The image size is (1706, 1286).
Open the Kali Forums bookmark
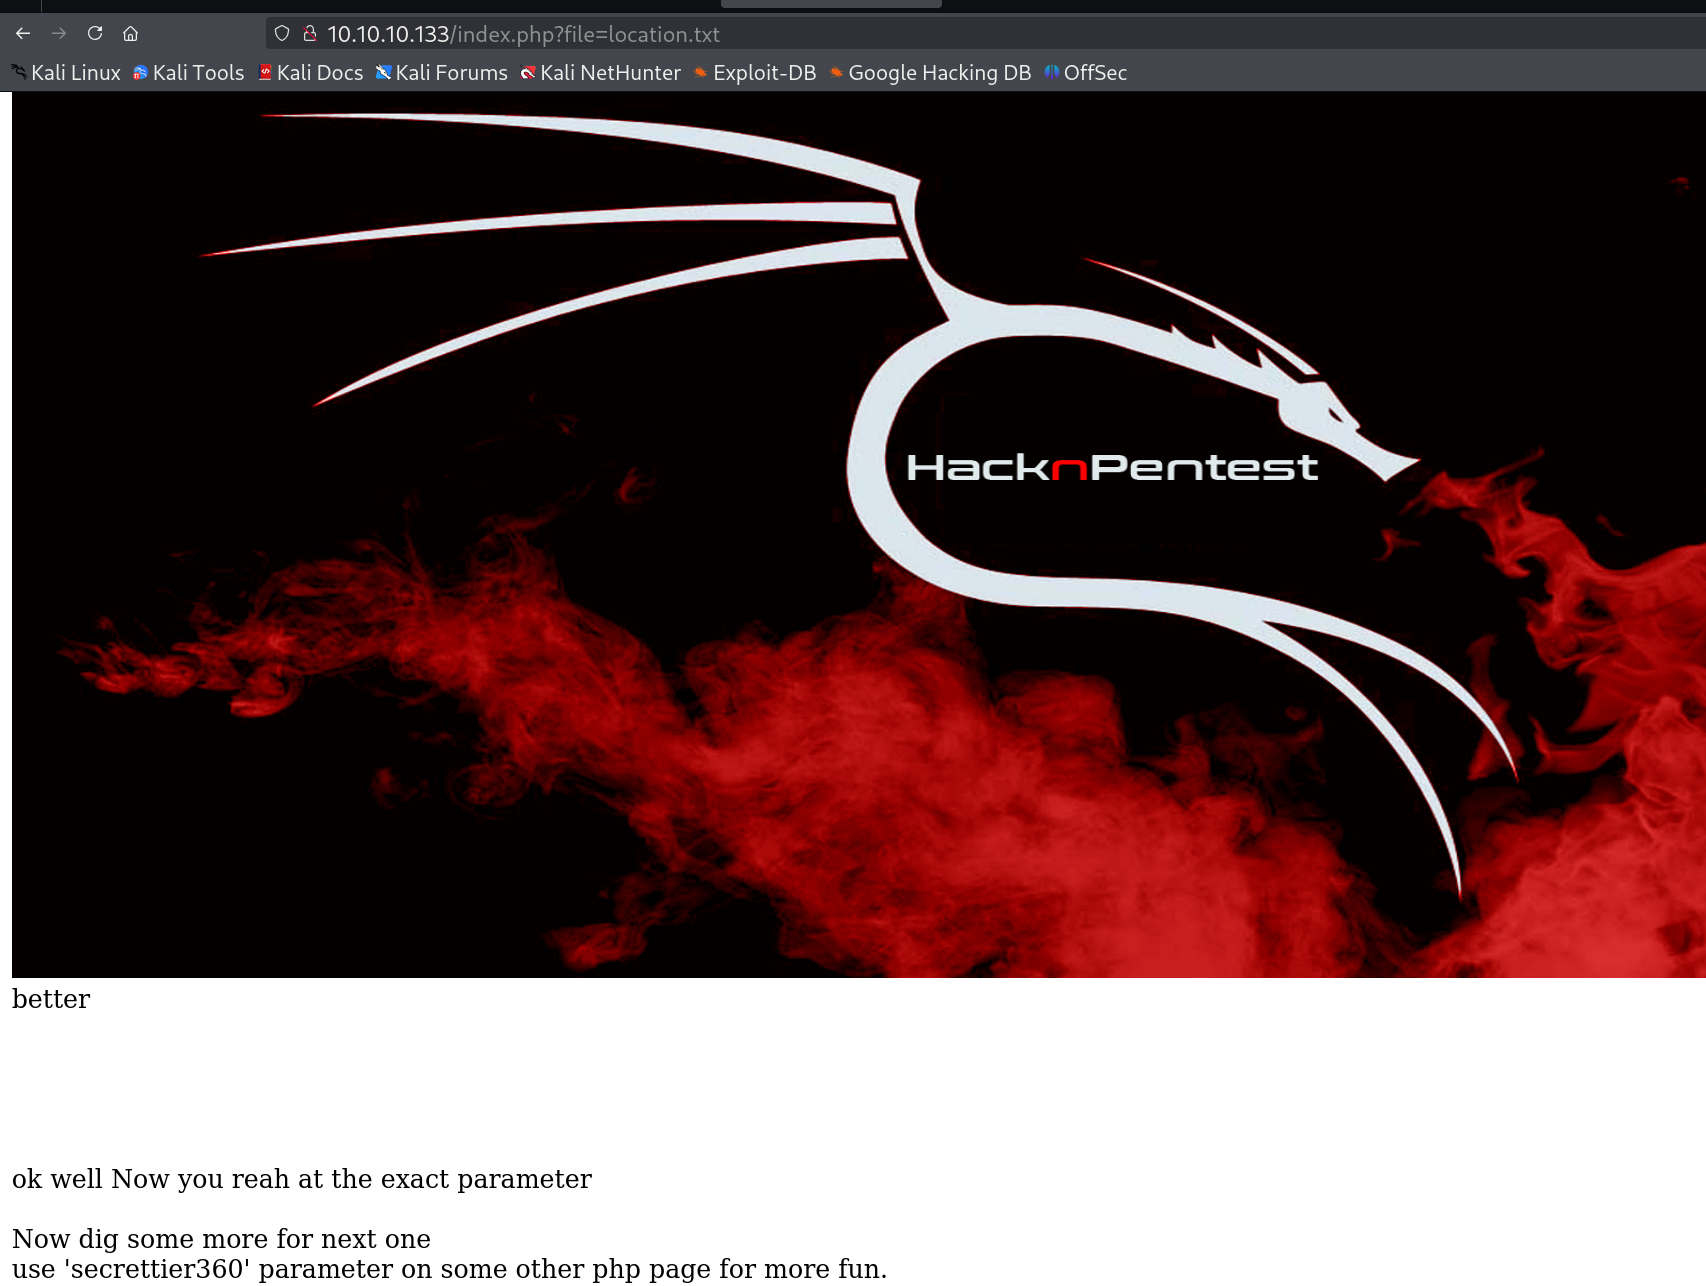click(442, 73)
